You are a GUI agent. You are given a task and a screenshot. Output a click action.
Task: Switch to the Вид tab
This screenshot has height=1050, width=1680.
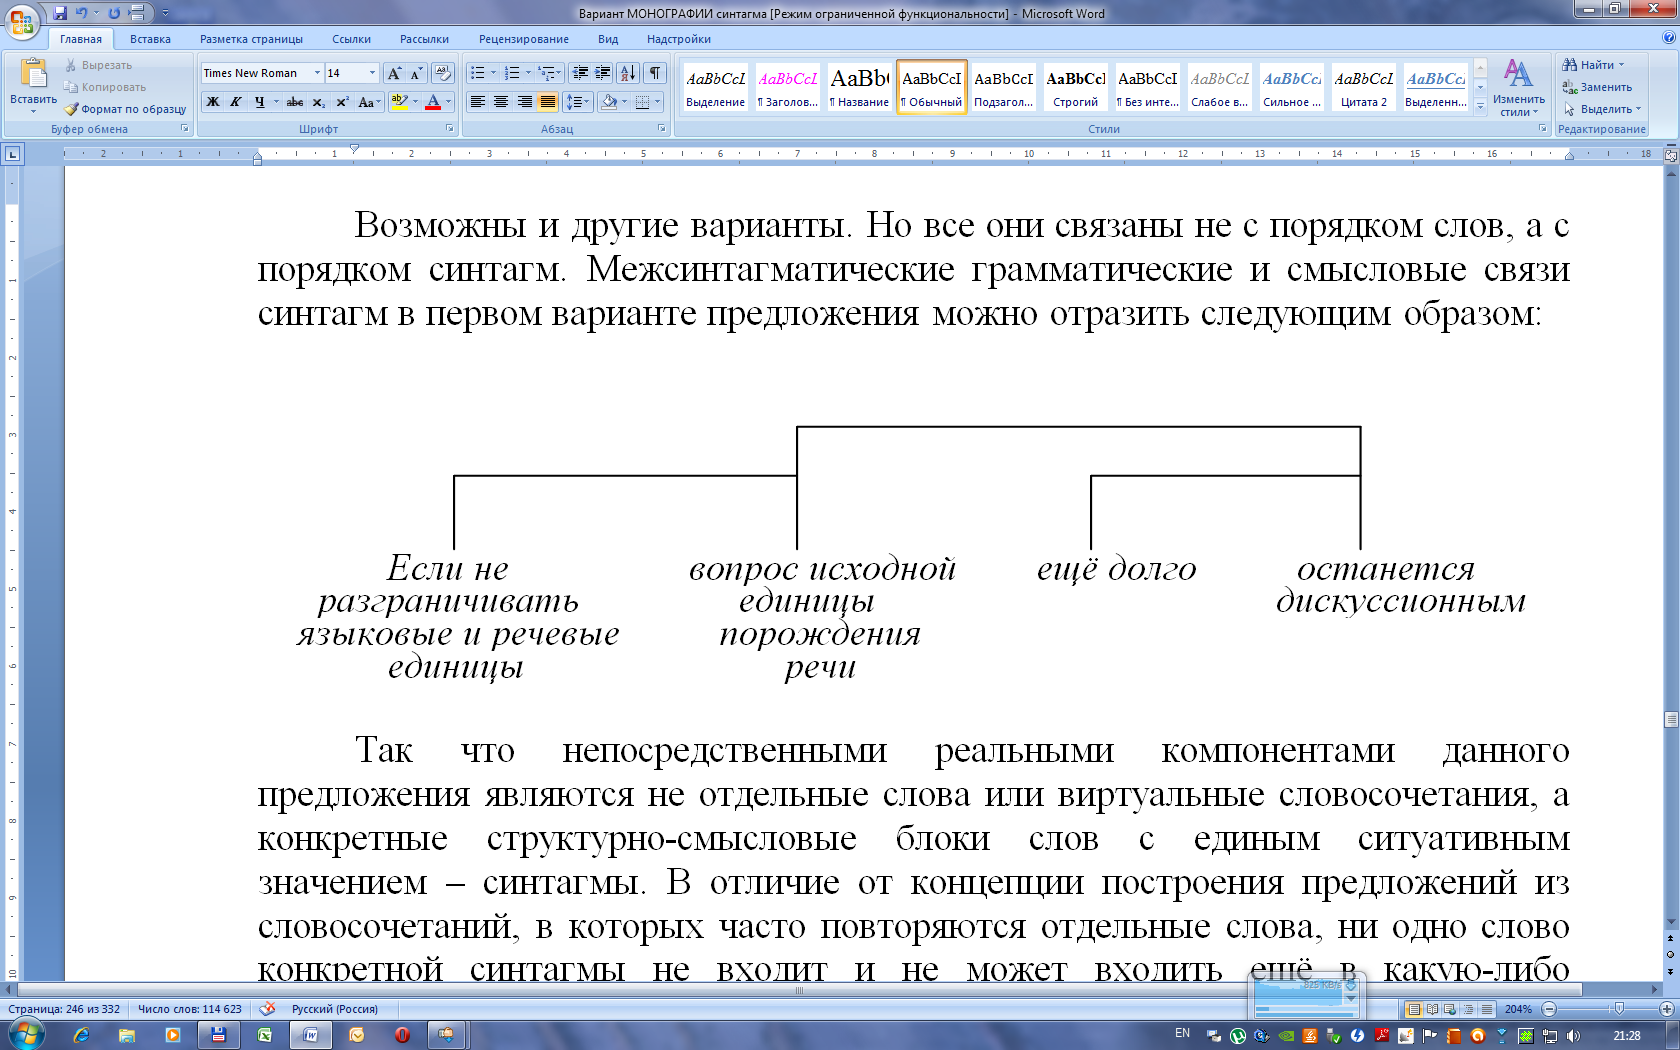(608, 39)
